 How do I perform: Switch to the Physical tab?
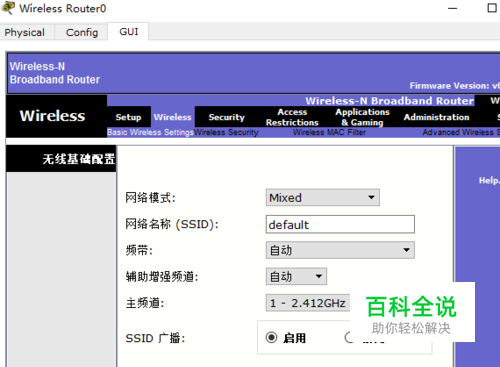coord(24,32)
